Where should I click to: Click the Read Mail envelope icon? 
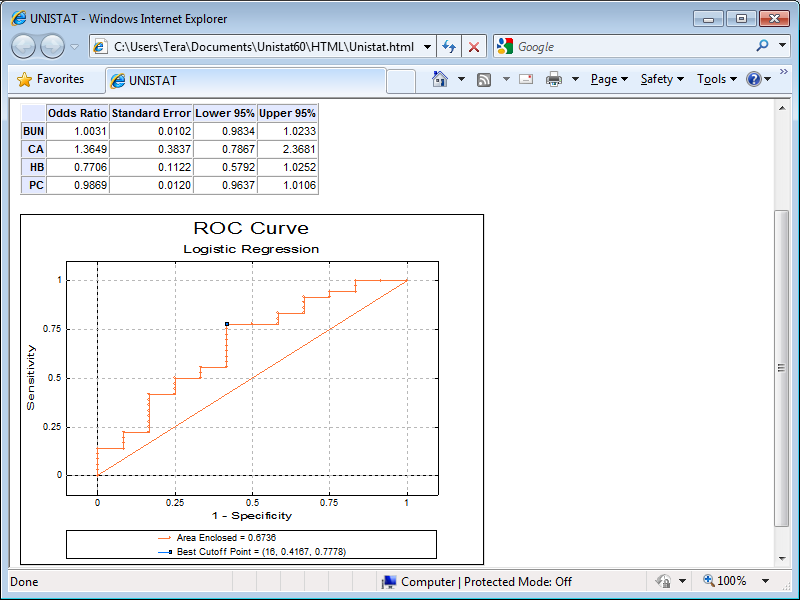click(526, 79)
